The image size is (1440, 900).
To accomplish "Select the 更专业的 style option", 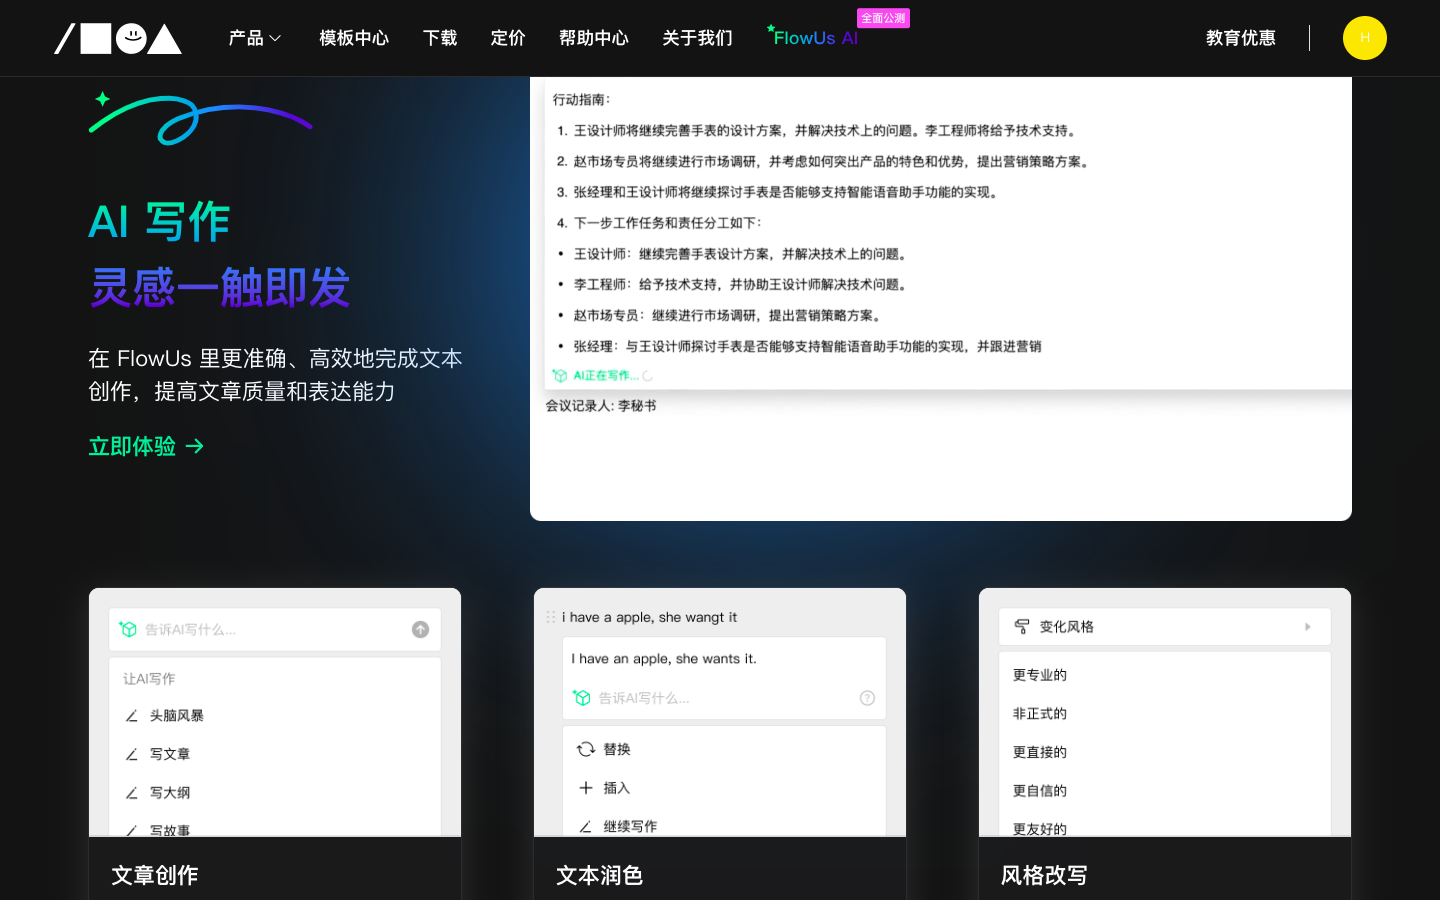I will (1040, 675).
